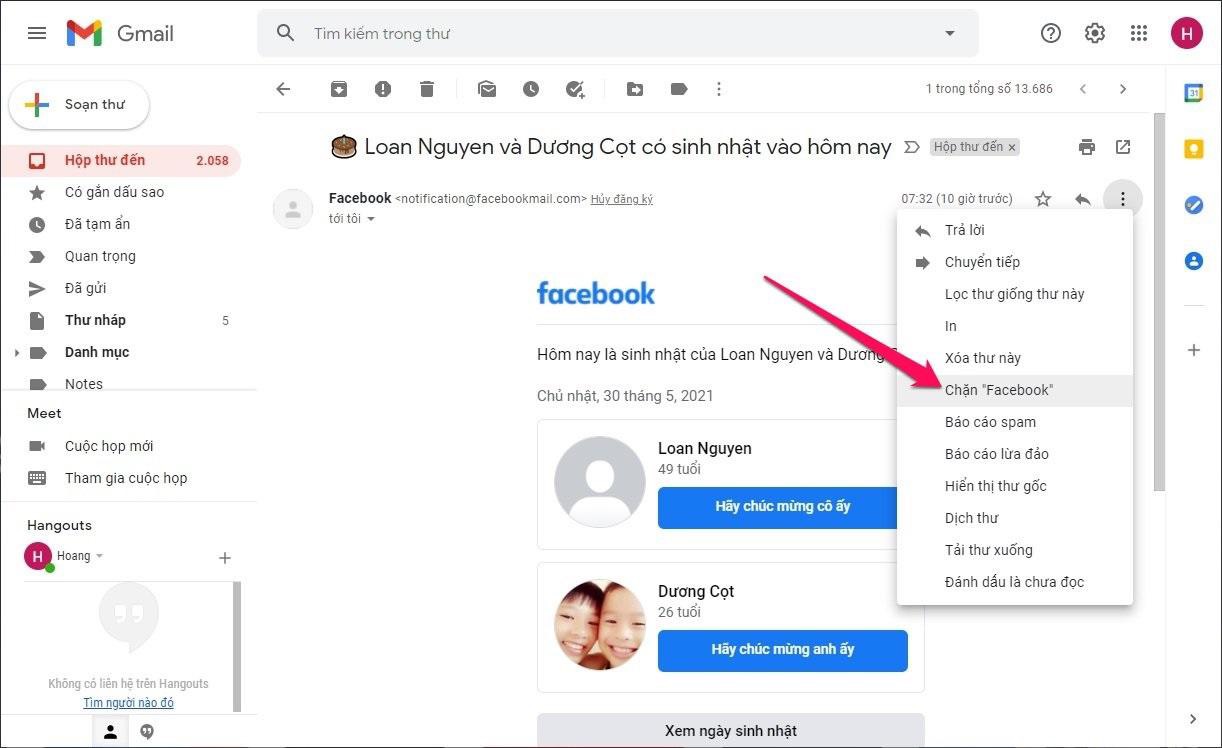This screenshot has width=1222, height=748.
Task: Click Xem ngày sinh nhật button
Action: (730, 731)
